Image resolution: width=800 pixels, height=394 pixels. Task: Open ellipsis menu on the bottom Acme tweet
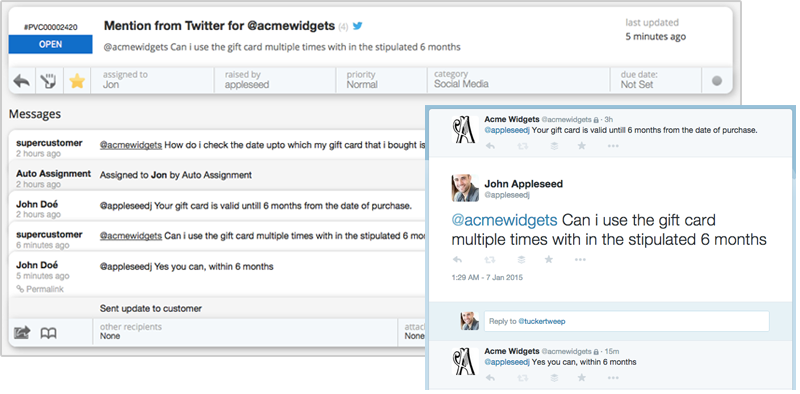pyautogui.click(x=613, y=378)
